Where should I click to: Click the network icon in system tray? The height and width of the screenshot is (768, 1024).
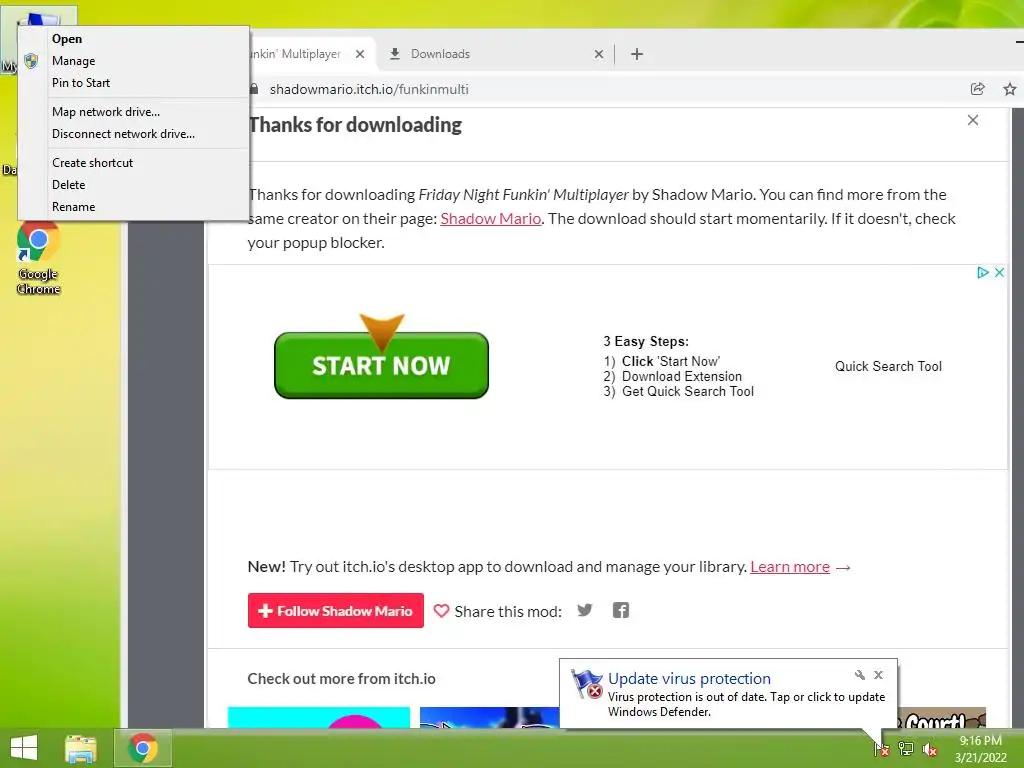click(906, 749)
